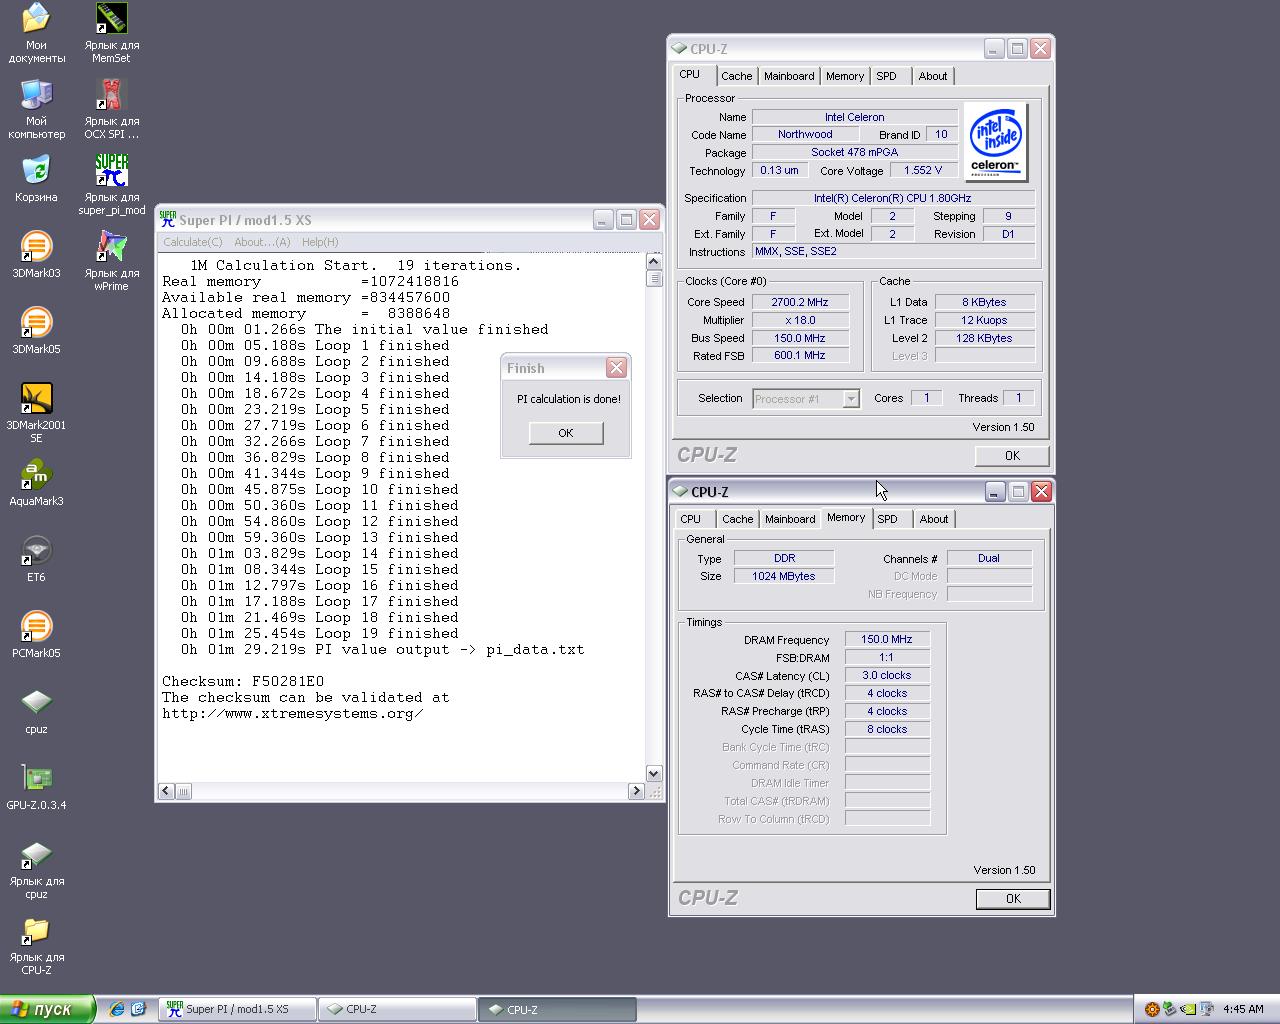Click OK in the Finish dialog

[566, 433]
